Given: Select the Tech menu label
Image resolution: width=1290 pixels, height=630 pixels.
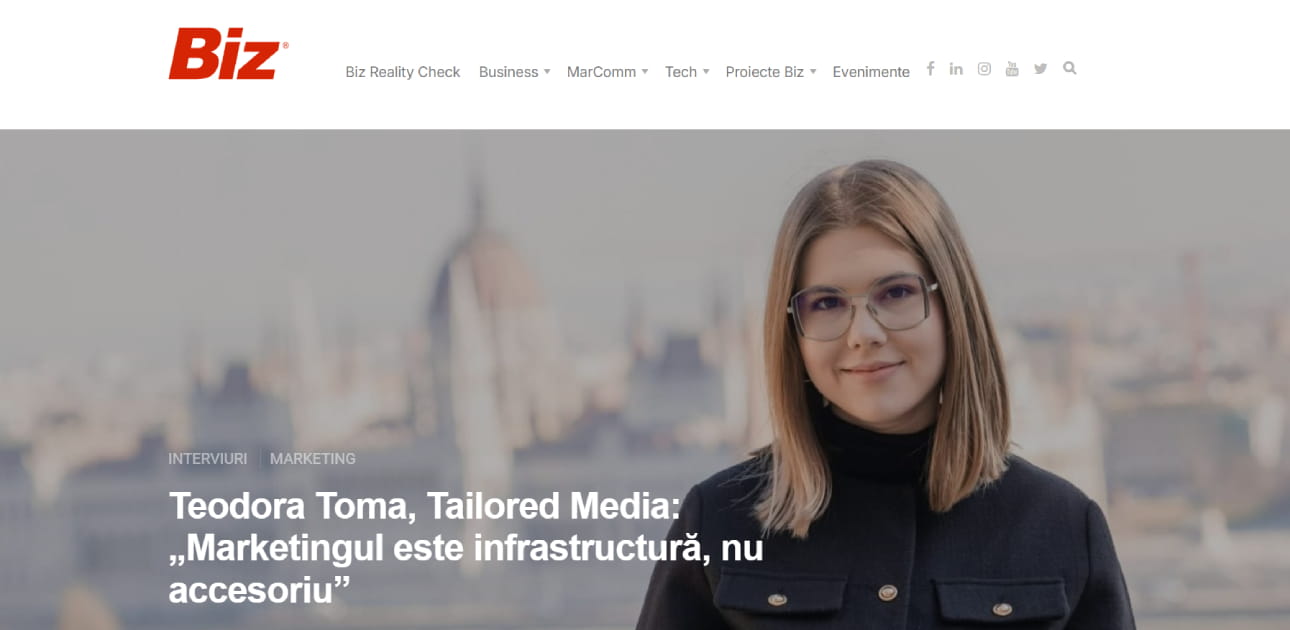Looking at the screenshot, I should click(x=681, y=72).
